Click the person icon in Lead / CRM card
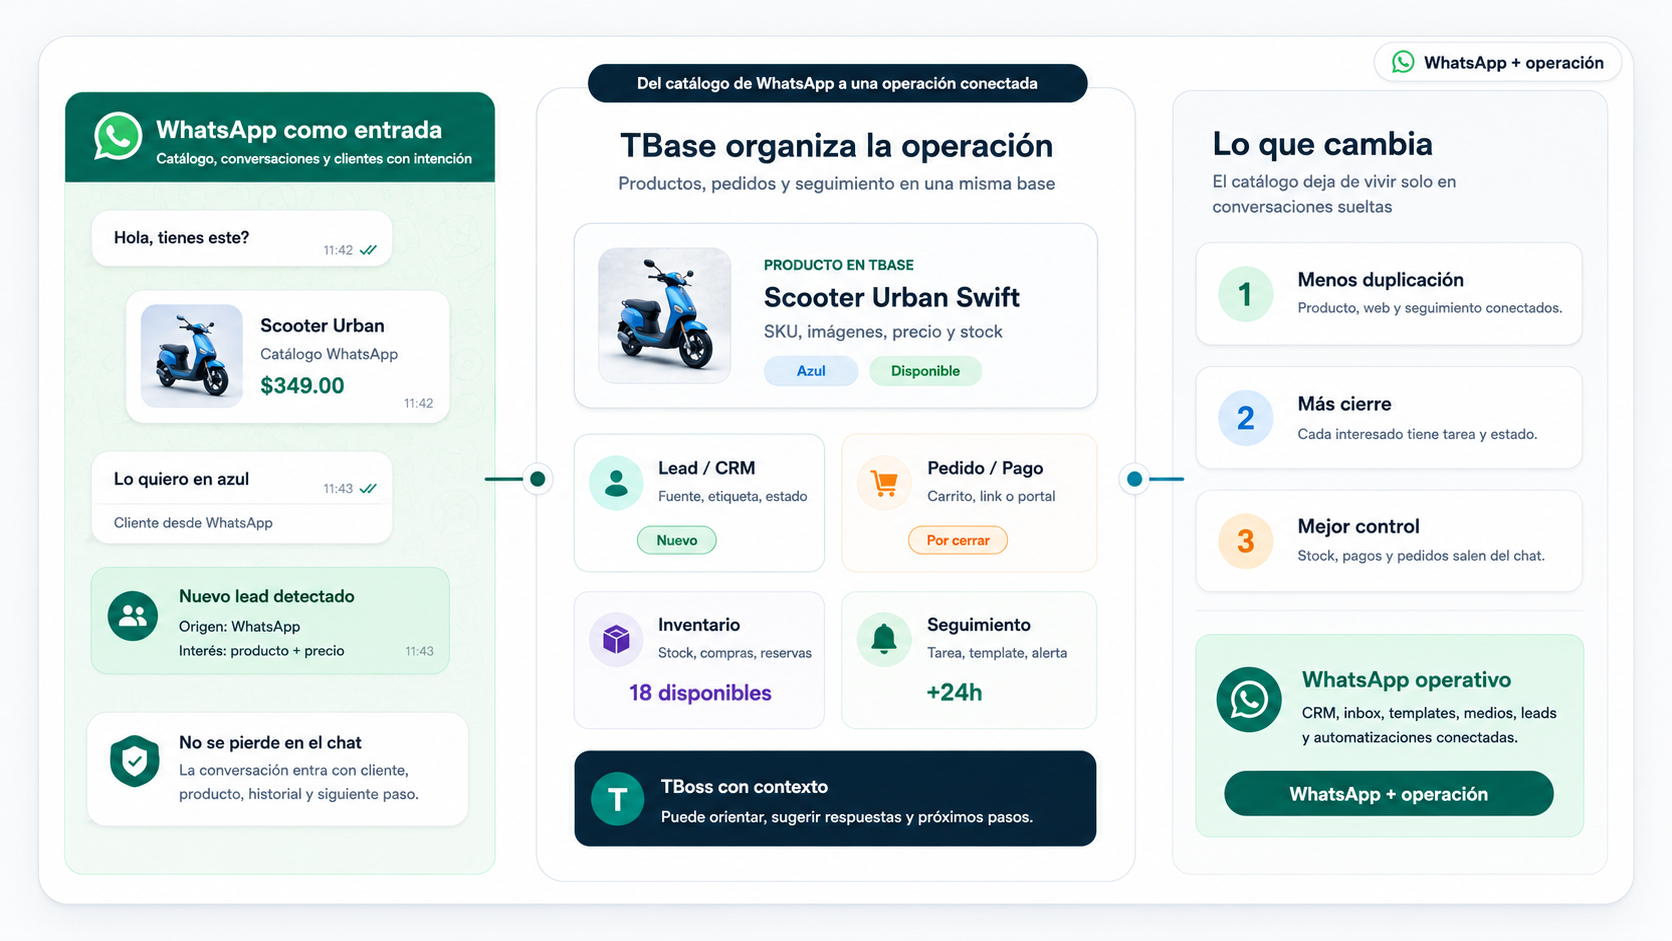The height and width of the screenshot is (941, 1672). [x=617, y=483]
